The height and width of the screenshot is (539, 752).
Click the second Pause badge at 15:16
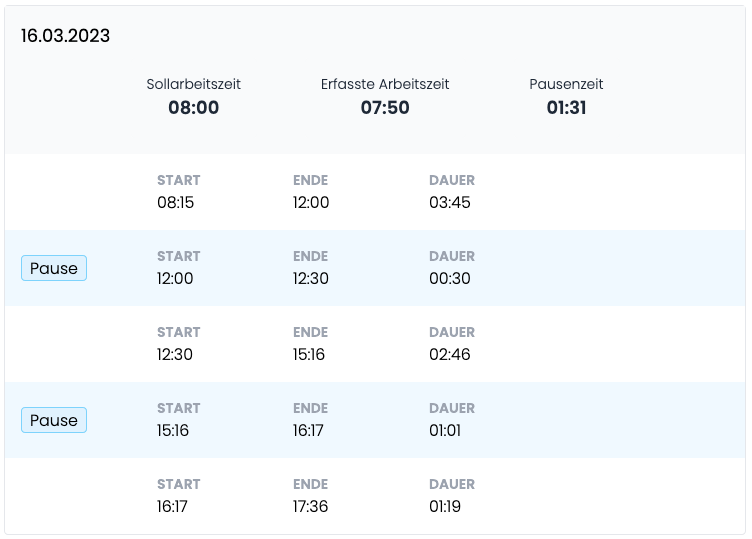54,420
